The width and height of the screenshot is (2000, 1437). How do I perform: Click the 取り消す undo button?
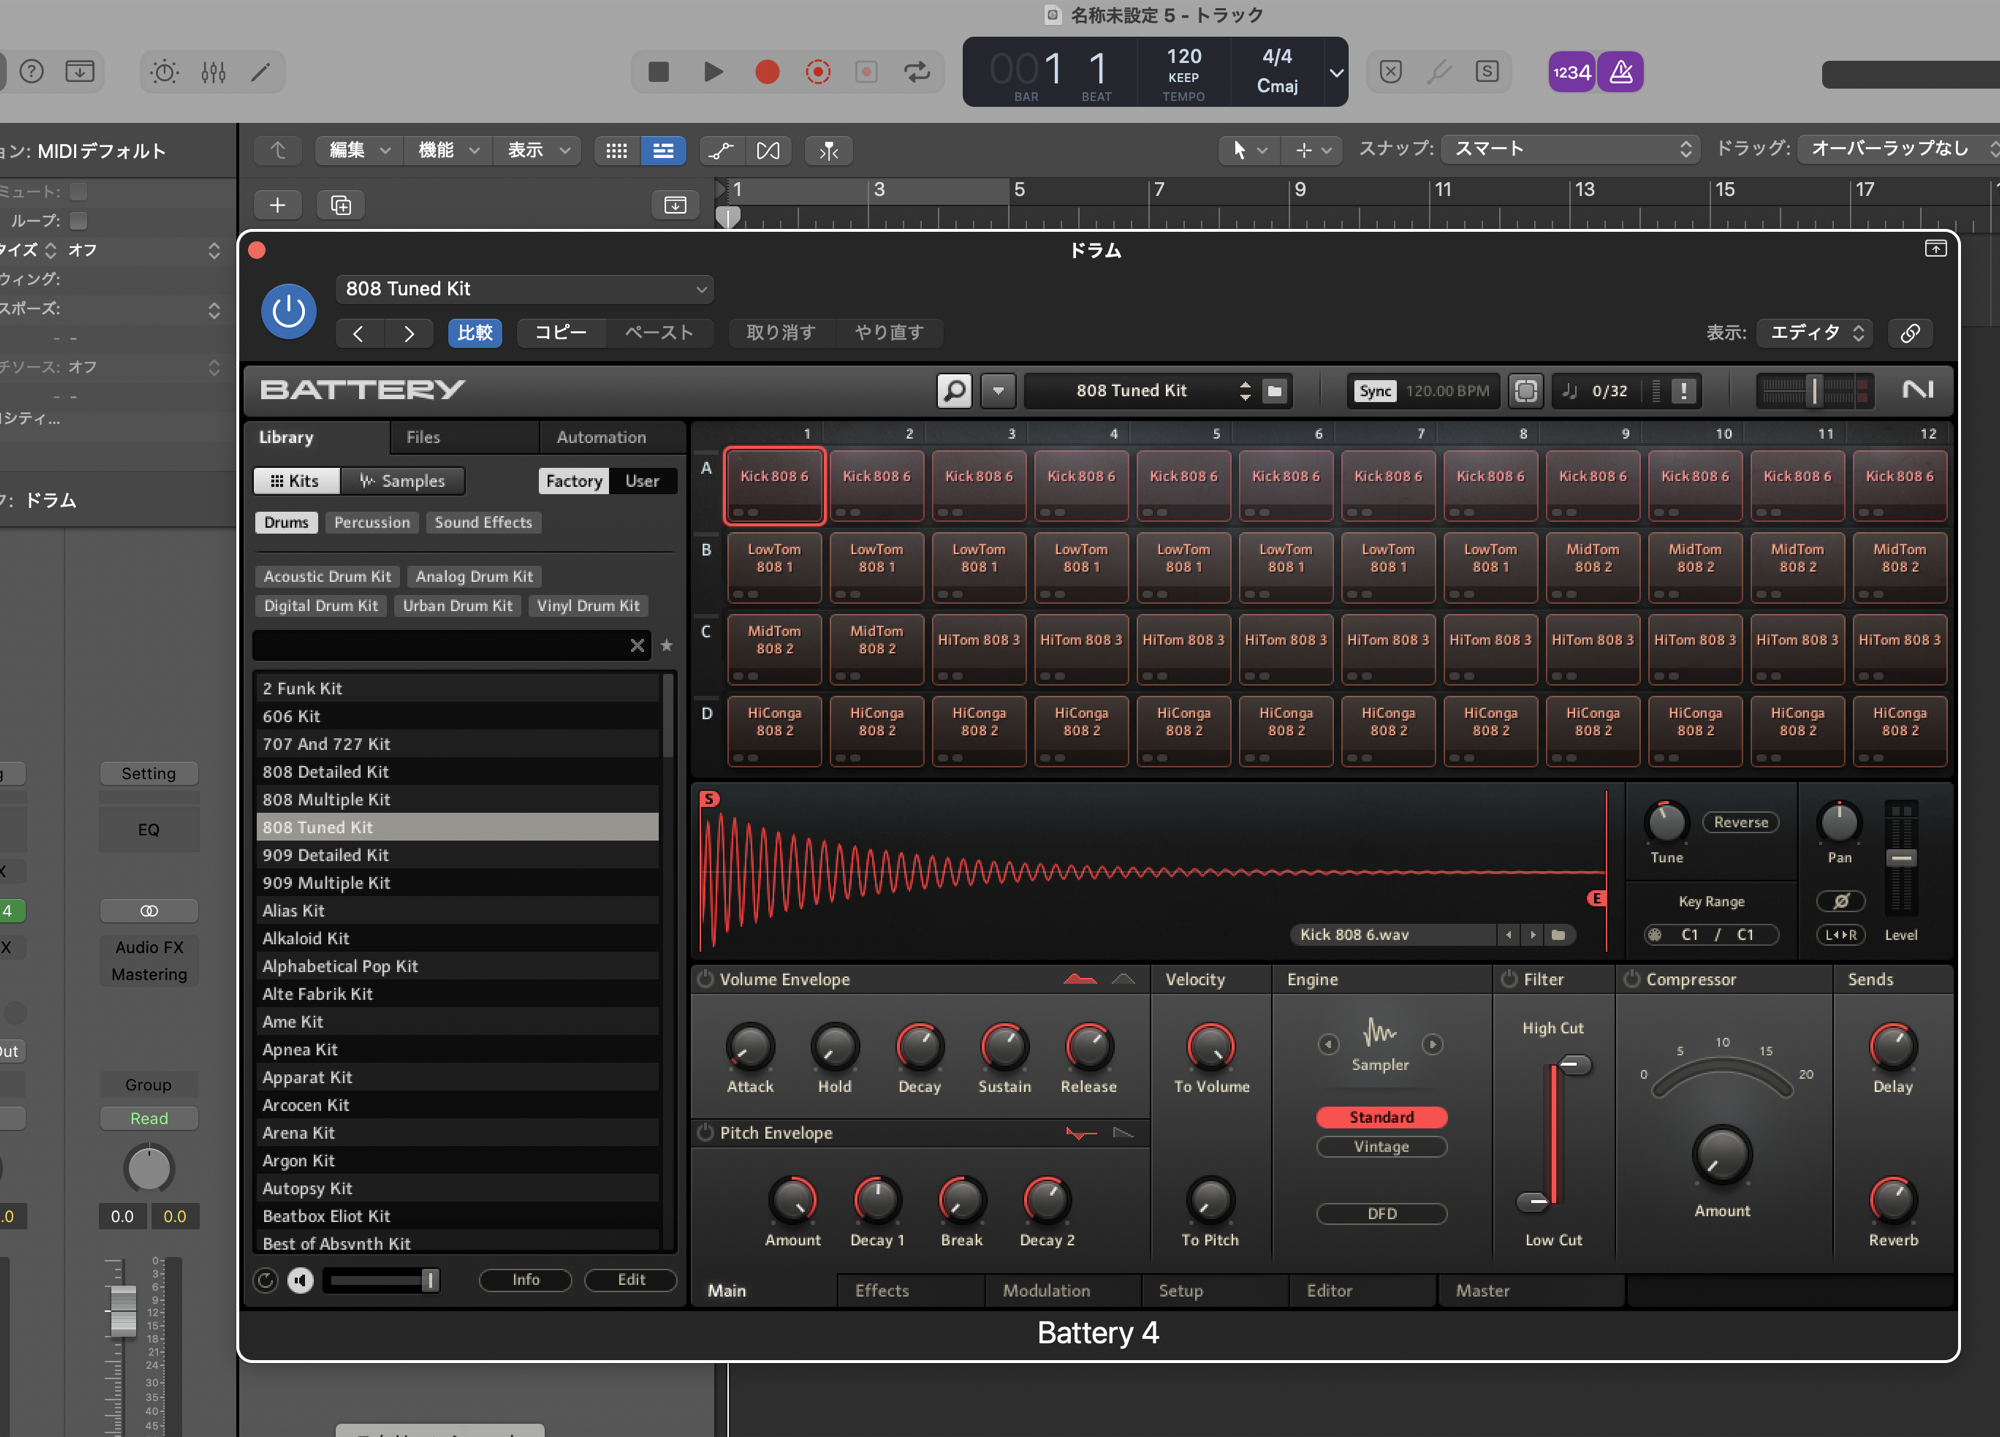tap(781, 333)
